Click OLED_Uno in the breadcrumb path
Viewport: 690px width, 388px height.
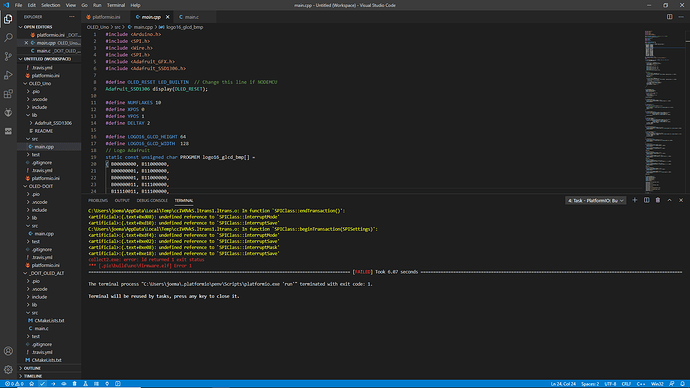[x=98, y=27]
